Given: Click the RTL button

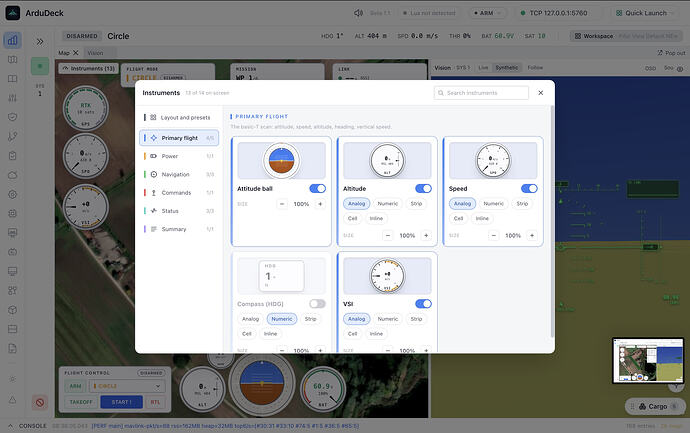Looking at the screenshot, I should coord(155,402).
